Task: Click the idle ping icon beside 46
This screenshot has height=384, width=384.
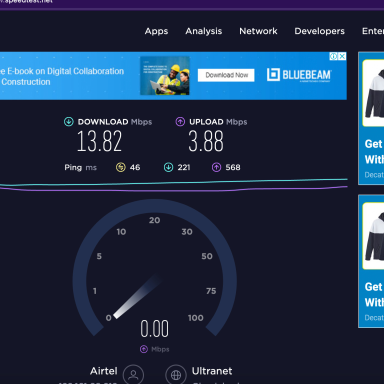Action: pyautogui.click(x=121, y=167)
